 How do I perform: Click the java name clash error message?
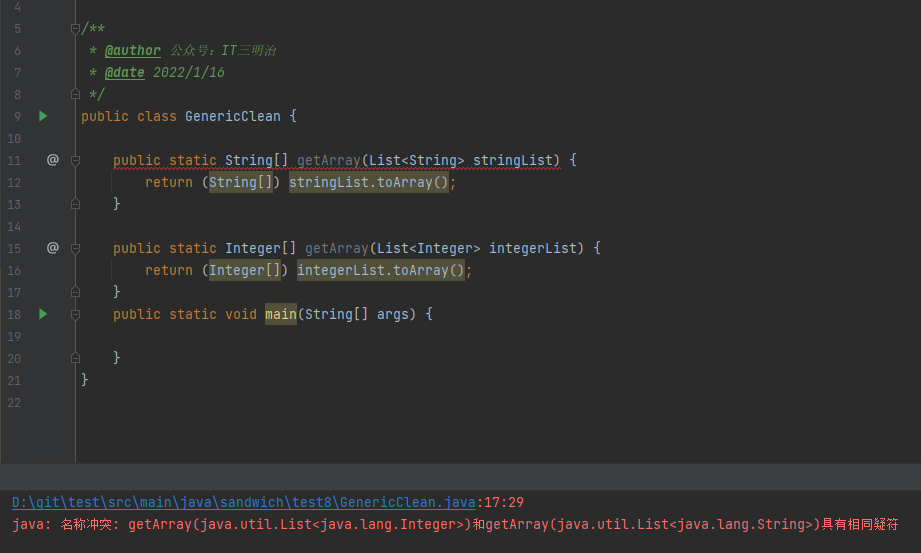point(455,524)
